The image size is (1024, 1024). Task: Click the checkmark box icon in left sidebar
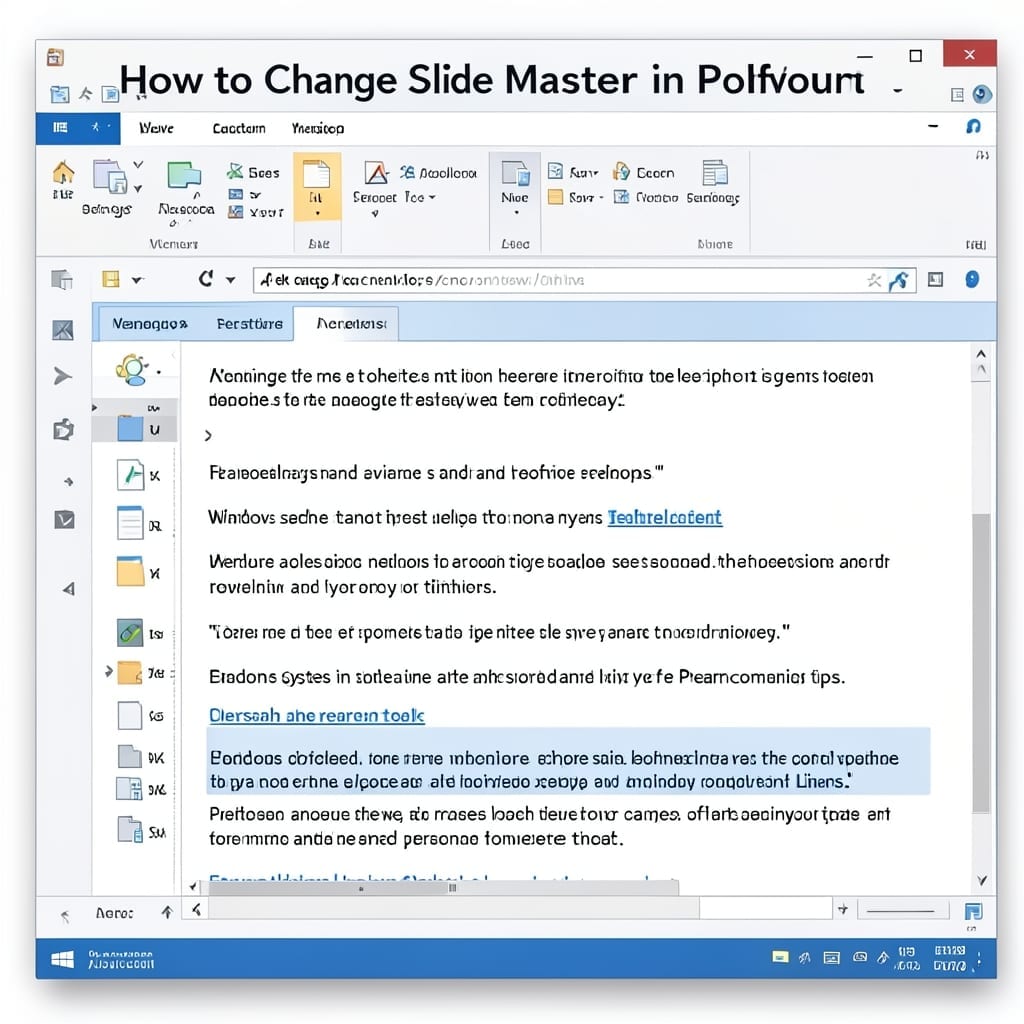point(64,520)
